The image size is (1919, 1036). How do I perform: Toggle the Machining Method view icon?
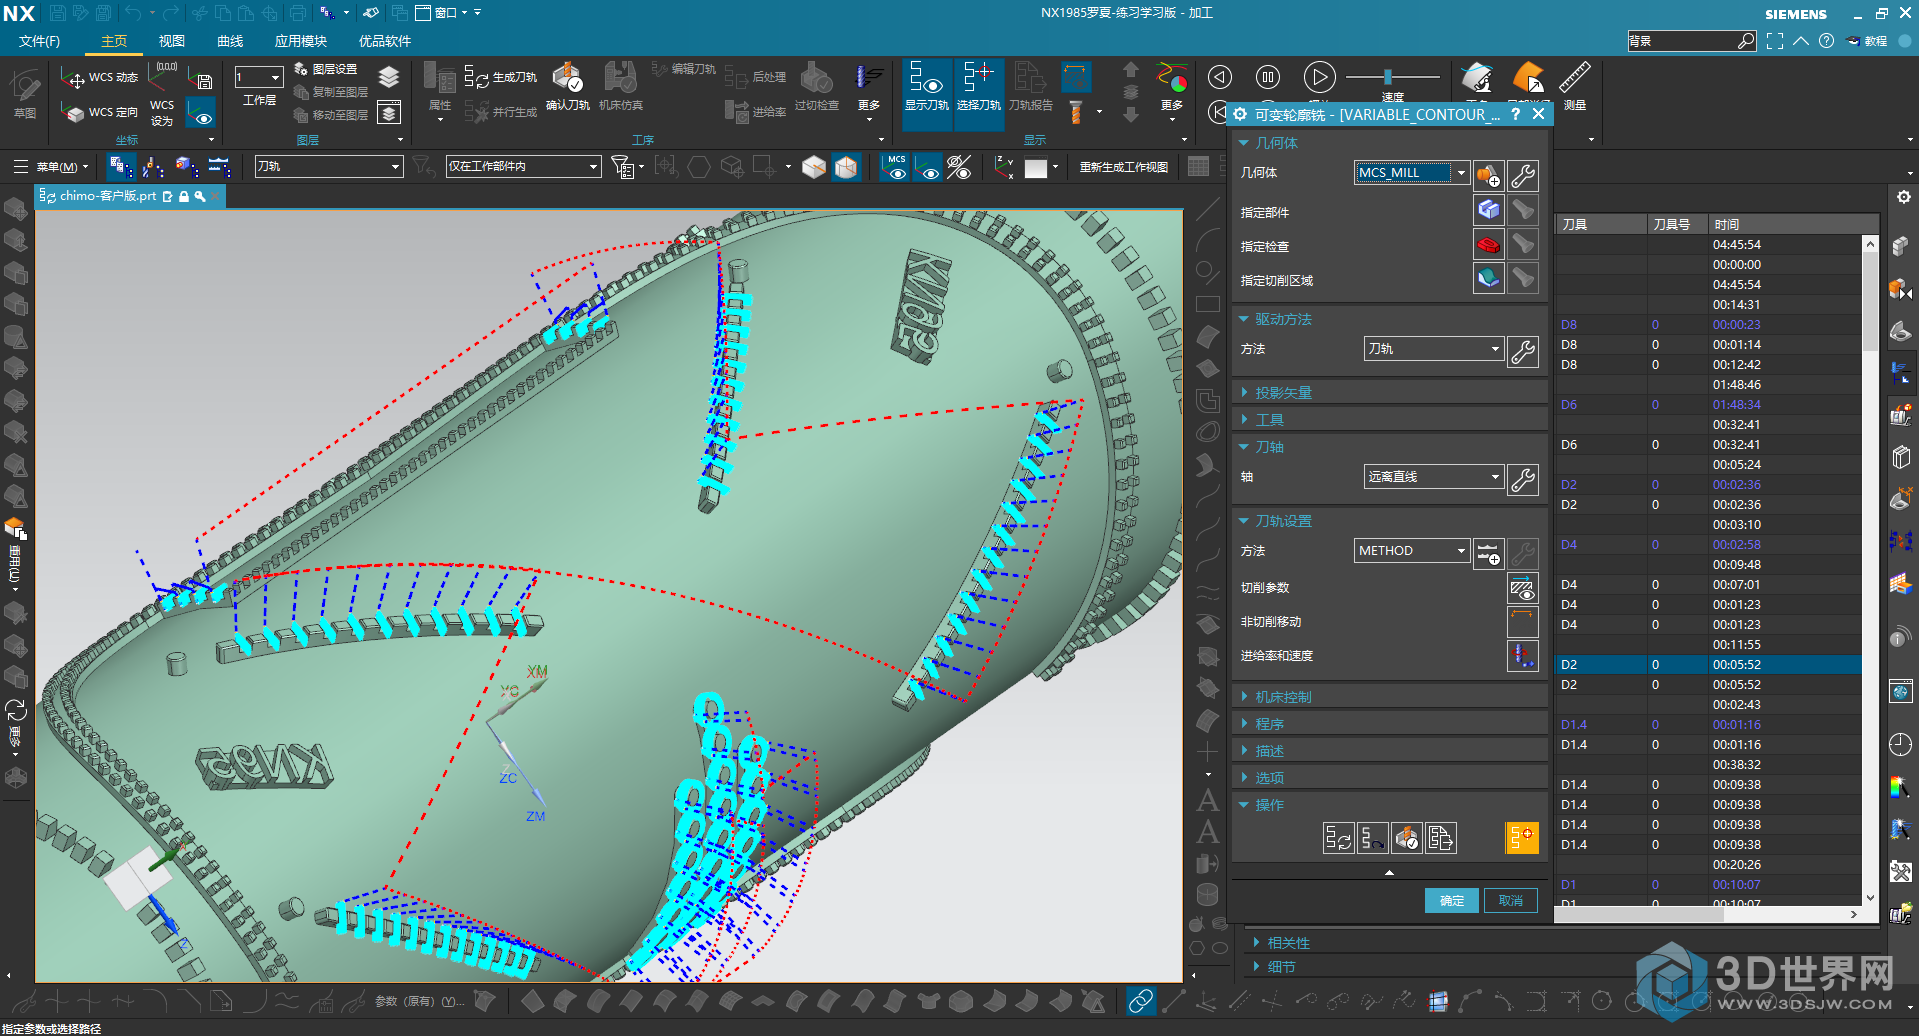point(218,167)
